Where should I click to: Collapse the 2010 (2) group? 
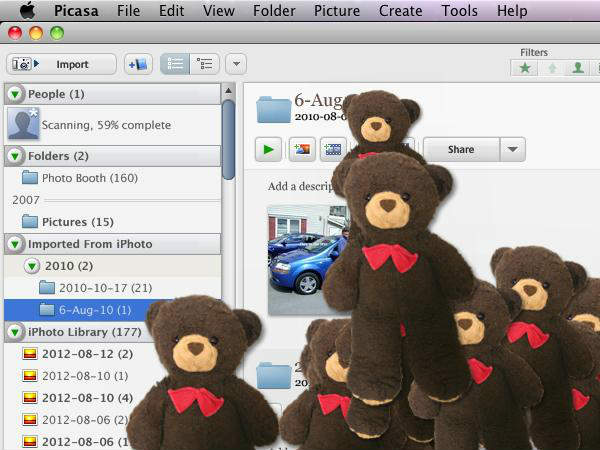pos(32,266)
